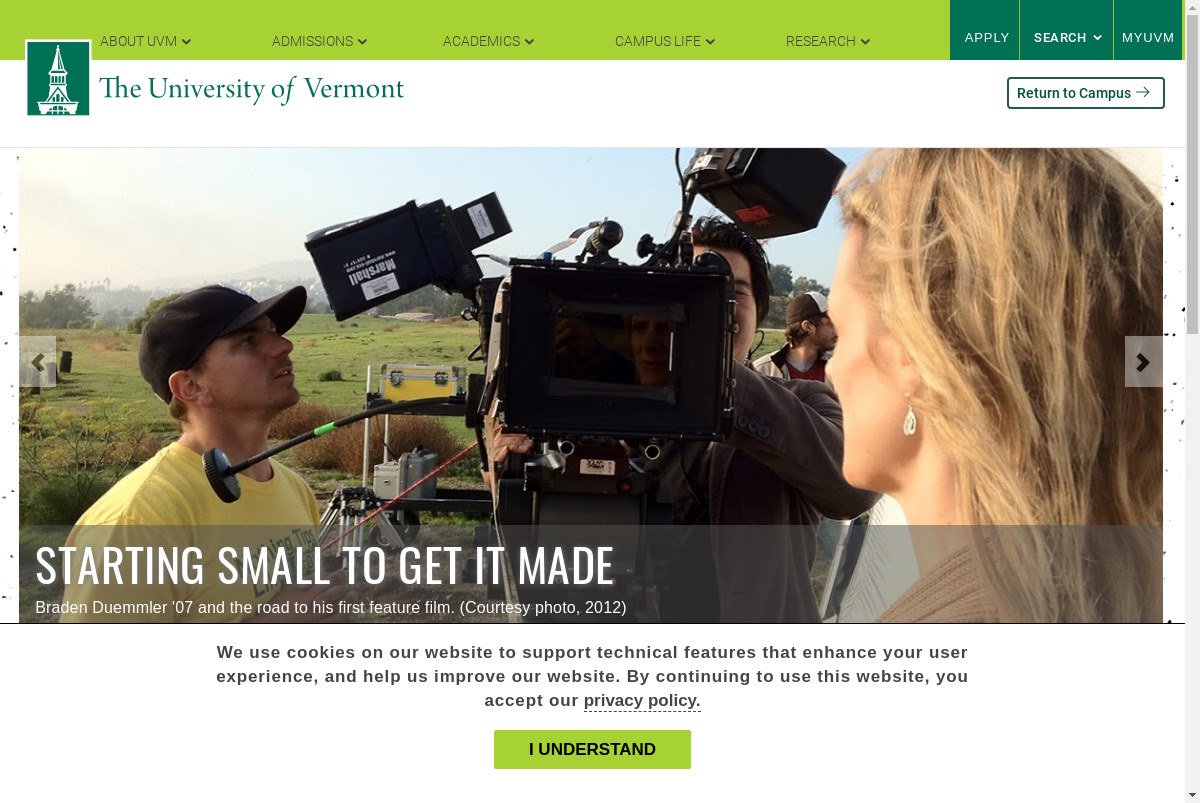Go to previous slide arrow
The height and width of the screenshot is (803, 1200).
38,362
